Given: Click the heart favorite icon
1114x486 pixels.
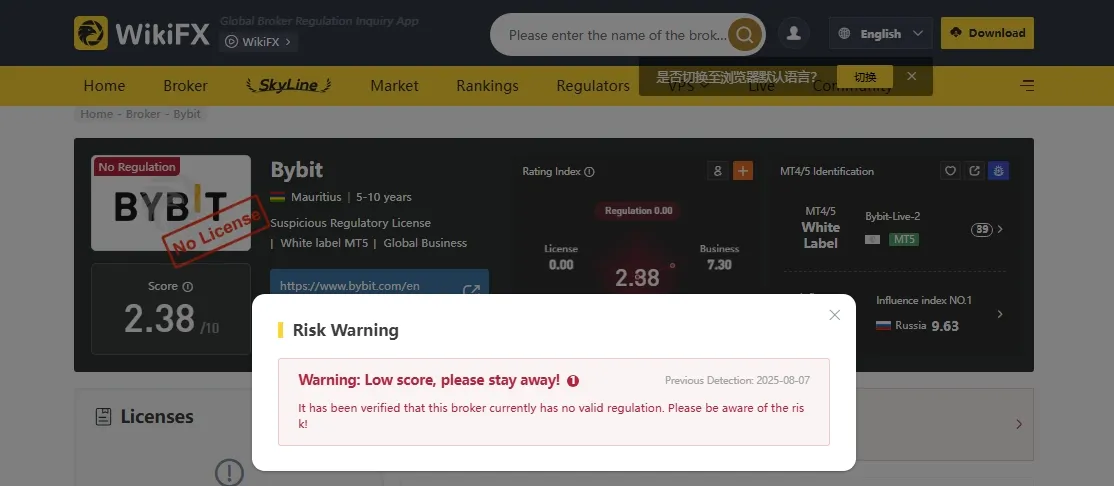Looking at the screenshot, I should [951, 171].
